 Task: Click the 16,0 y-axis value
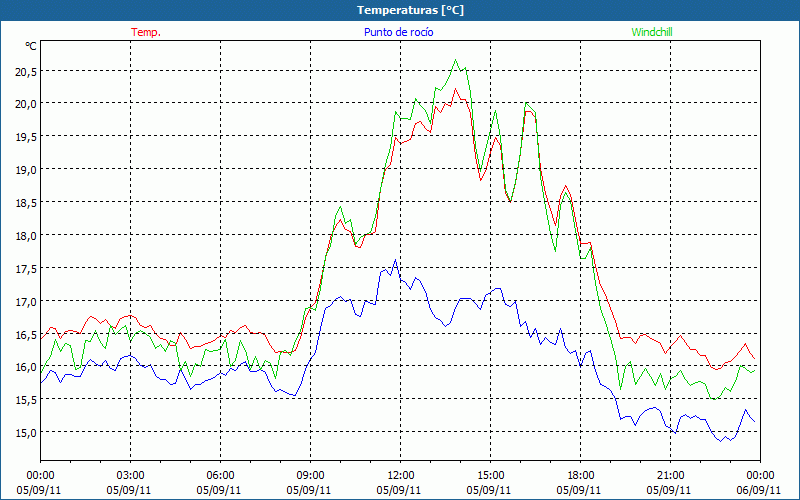pos(26,367)
